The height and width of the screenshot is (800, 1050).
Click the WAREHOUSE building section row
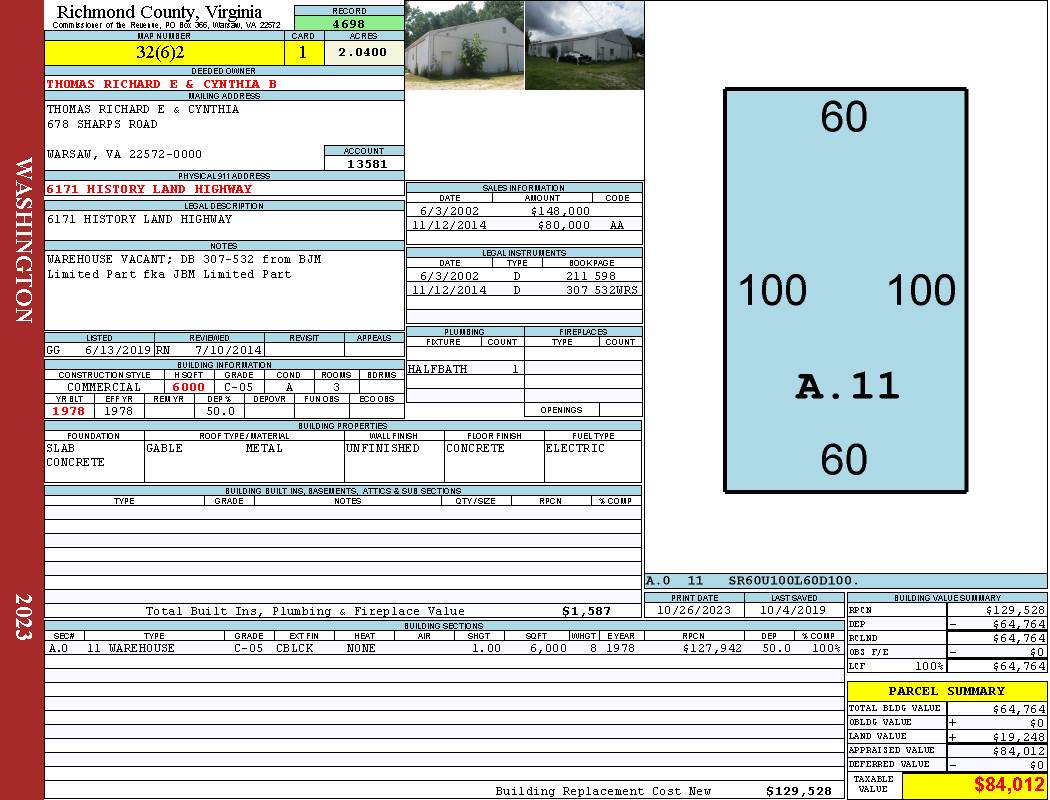pos(445,648)
